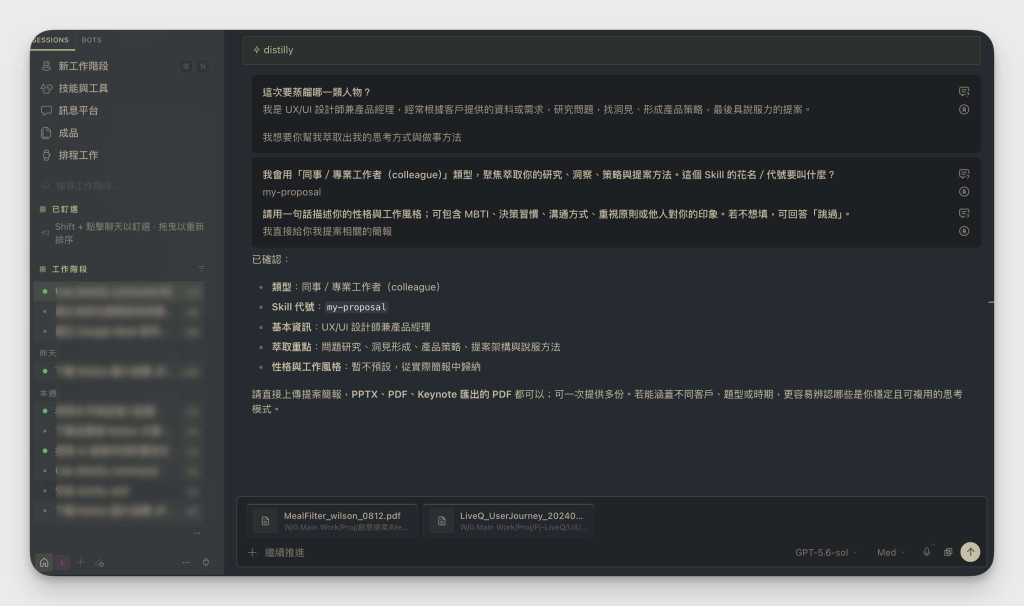Open the attached LiveQ_UserJourney file chip

click(509, 521)
